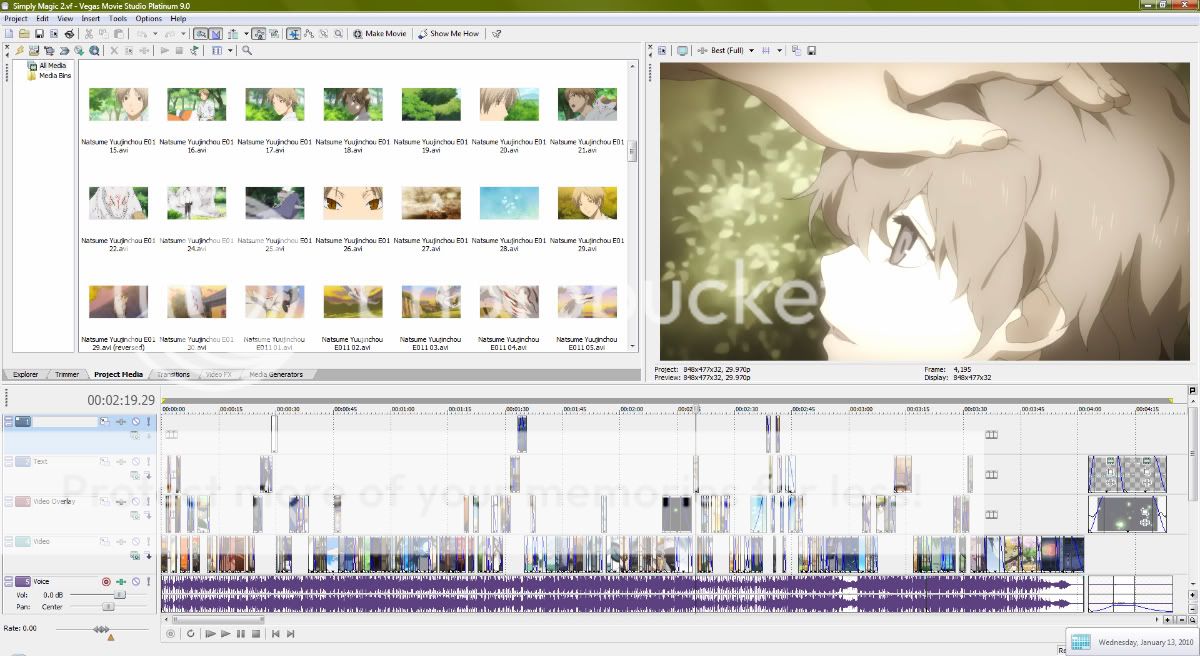This screenshot has height=656, width=1200.
Task: Toggle Mute on video track 1
Action: (136, 422)
